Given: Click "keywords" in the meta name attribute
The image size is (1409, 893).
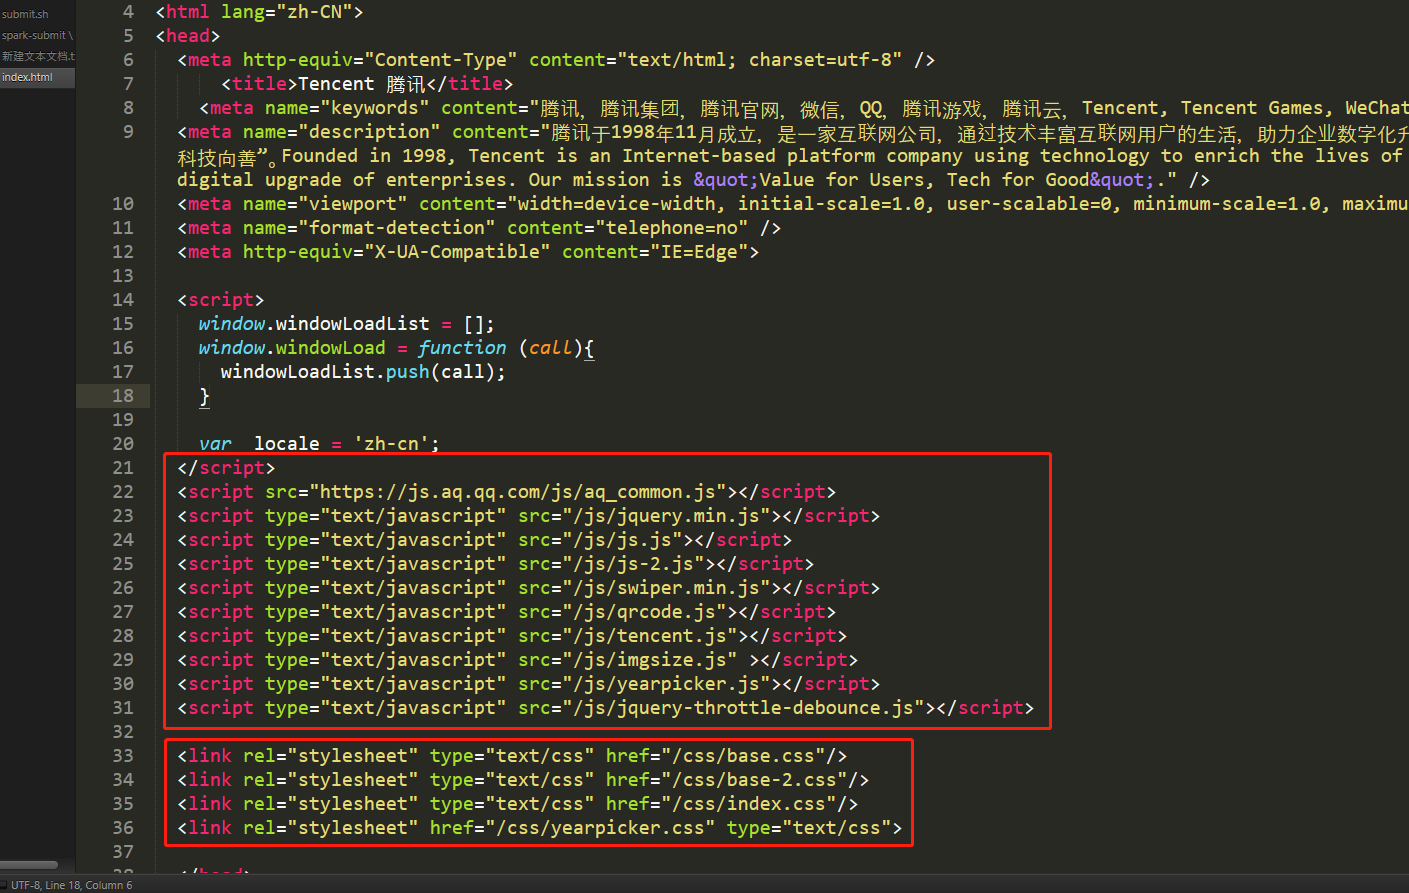Looking at the screenshot, I should [x=375, y=108].
